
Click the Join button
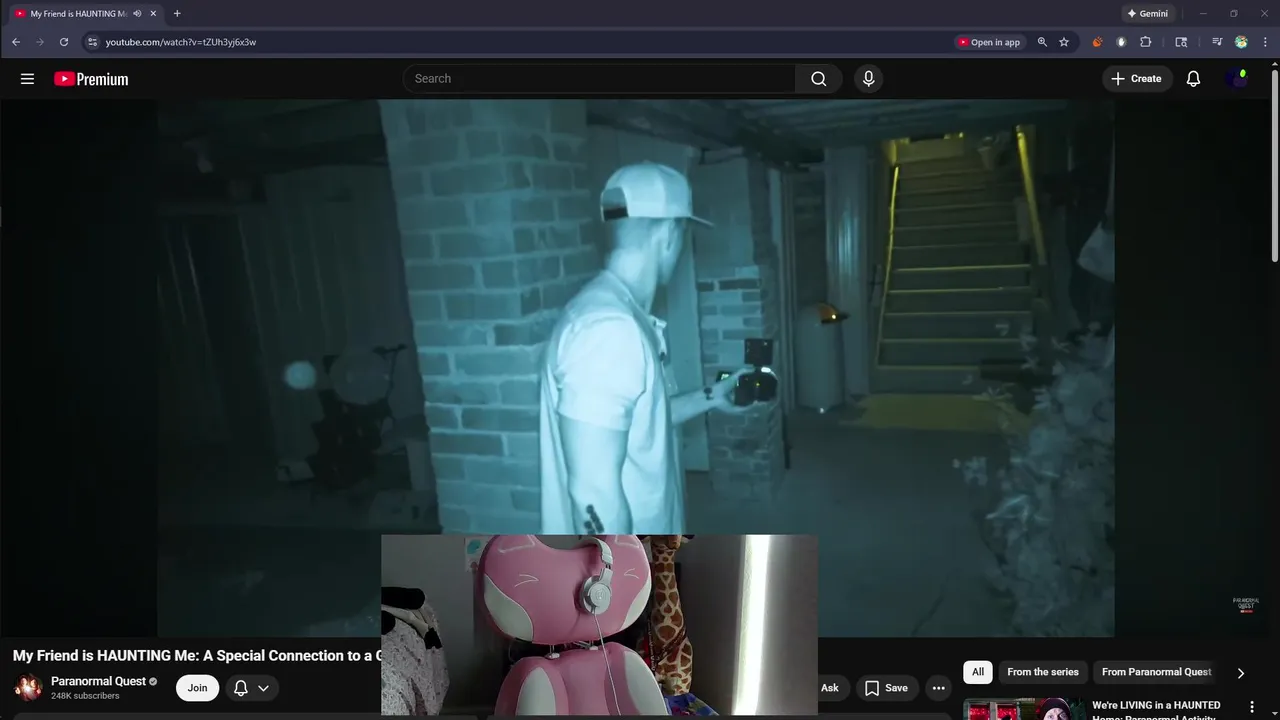click(197, 688)
